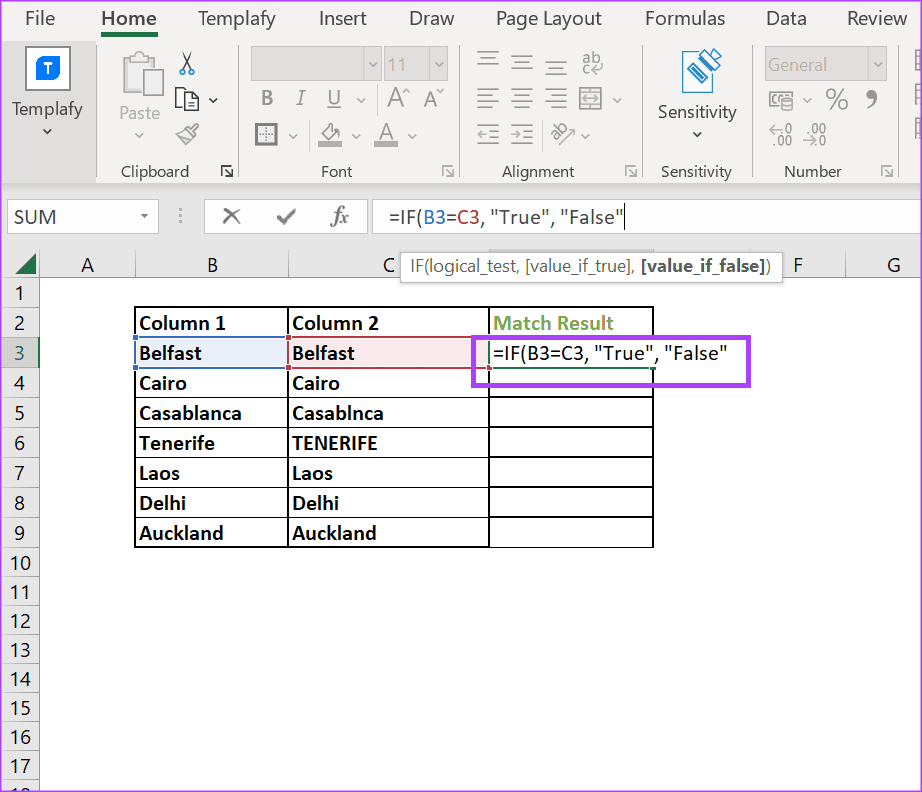Switch to Page Layout tab
Screen dimensions: 922x792
point(549,18)
